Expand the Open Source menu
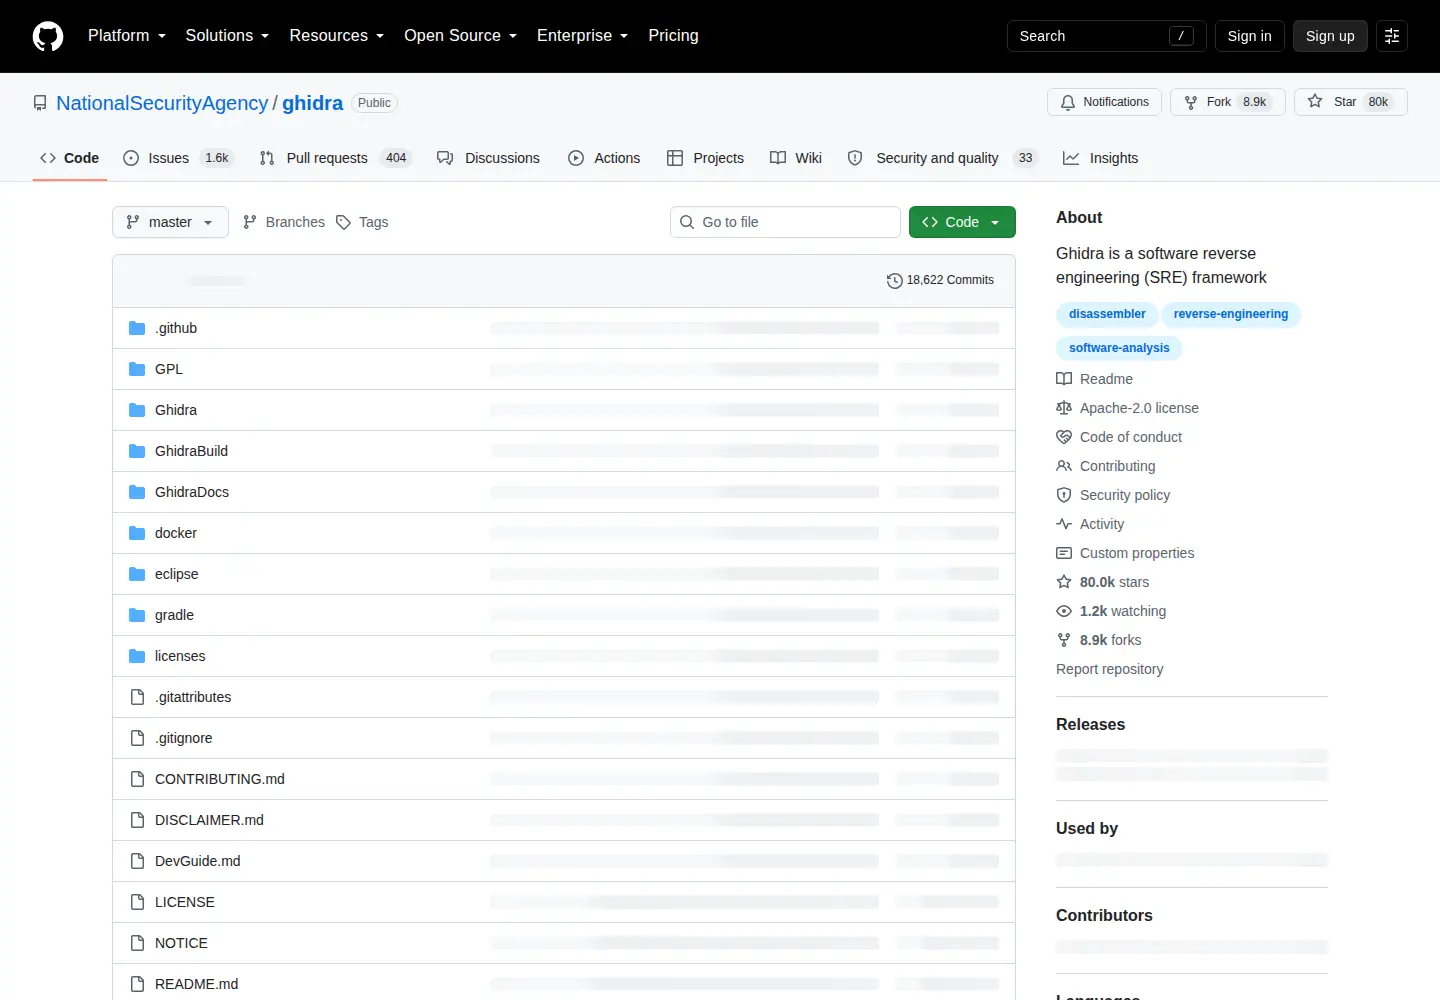The image size is (1440, 1000). [x=460, y=36]
